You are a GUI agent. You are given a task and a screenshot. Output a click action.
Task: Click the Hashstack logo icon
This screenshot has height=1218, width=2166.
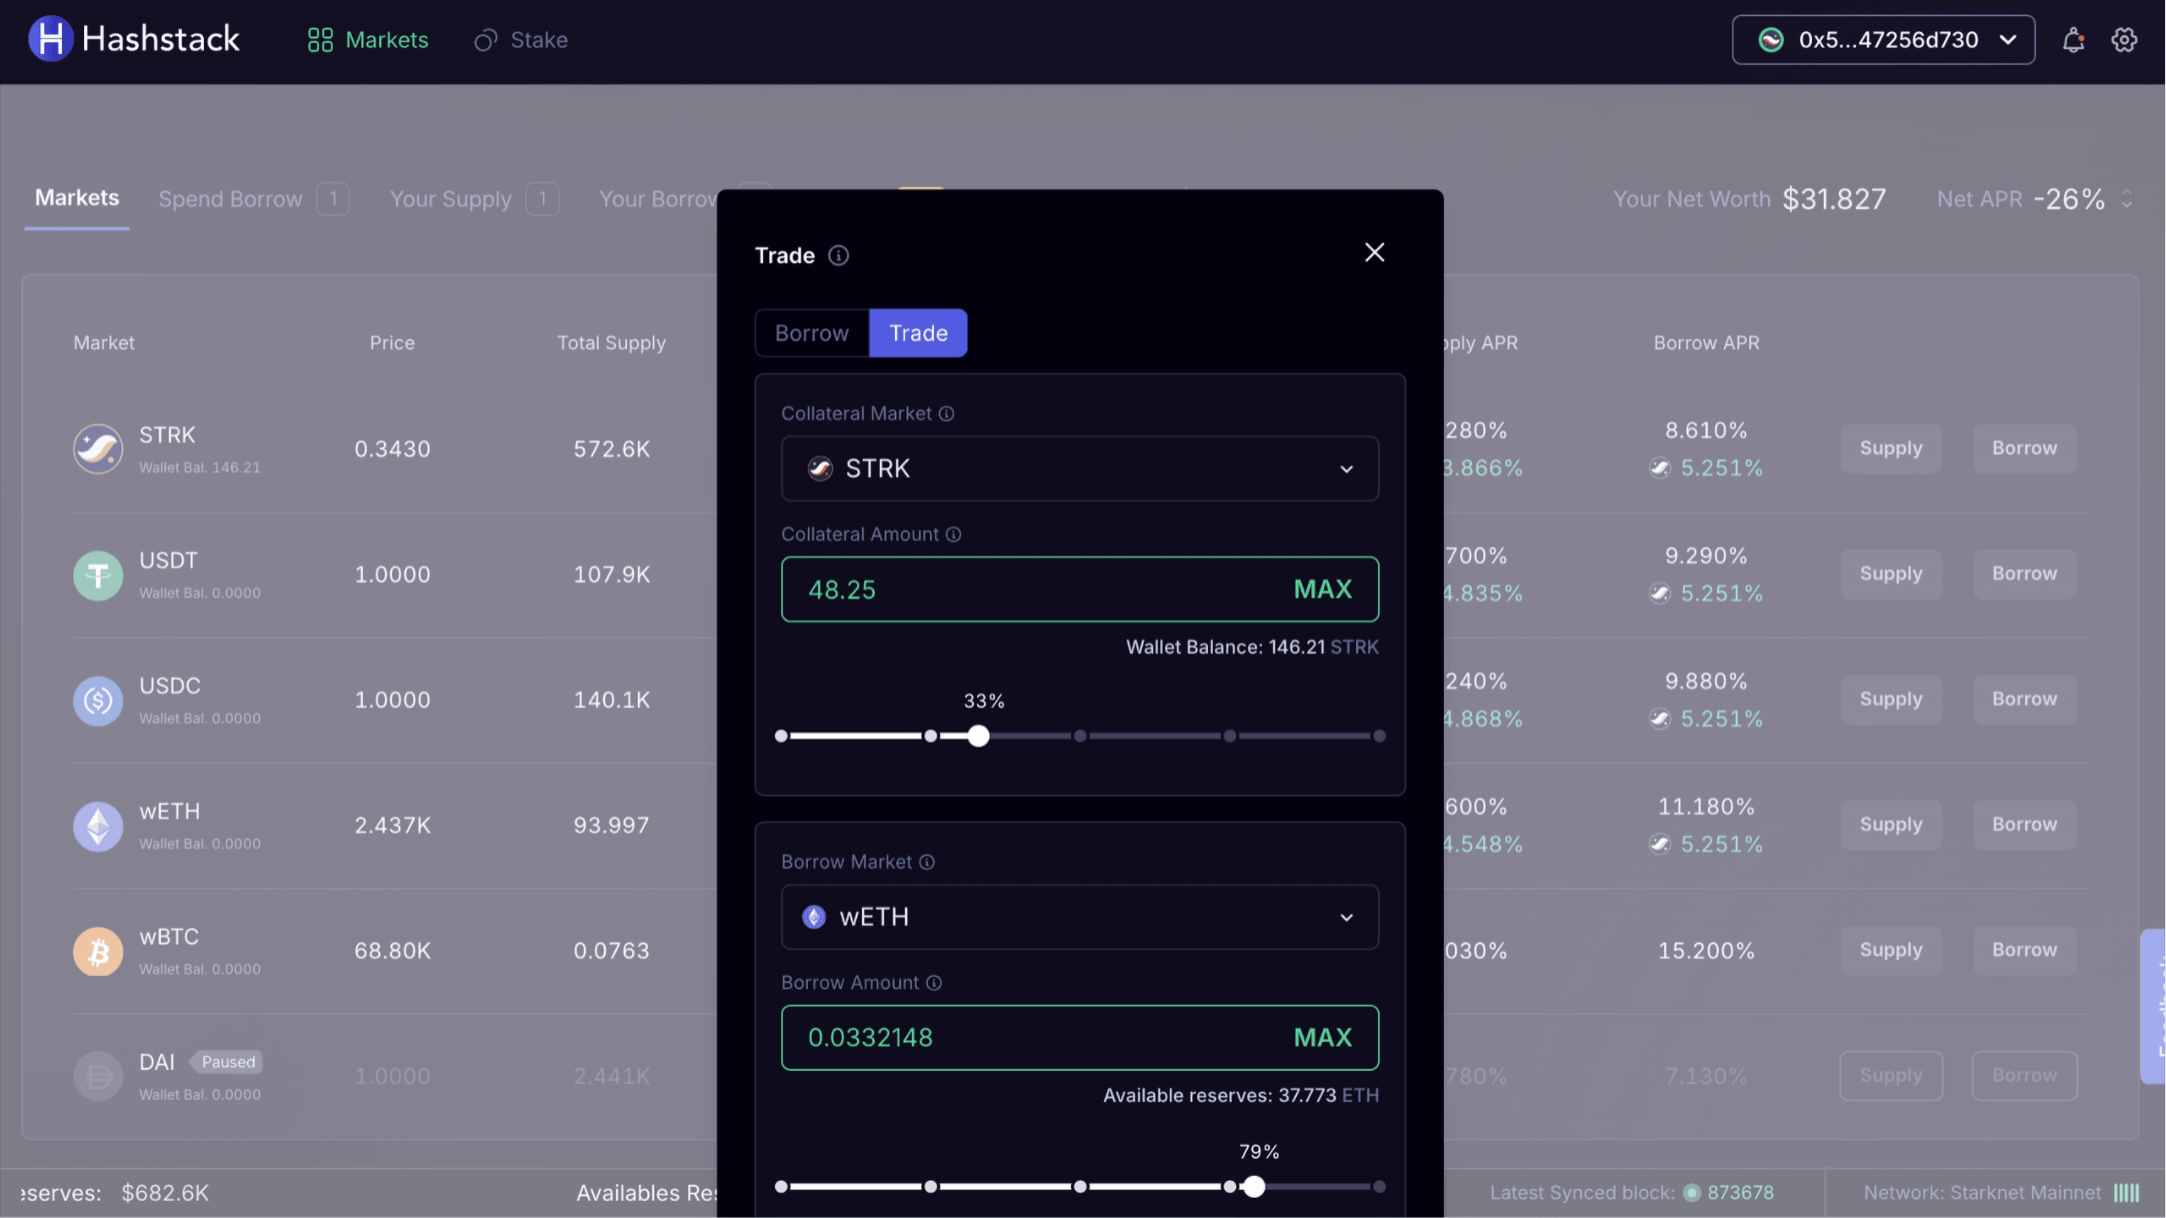click(x=50, y=40)
